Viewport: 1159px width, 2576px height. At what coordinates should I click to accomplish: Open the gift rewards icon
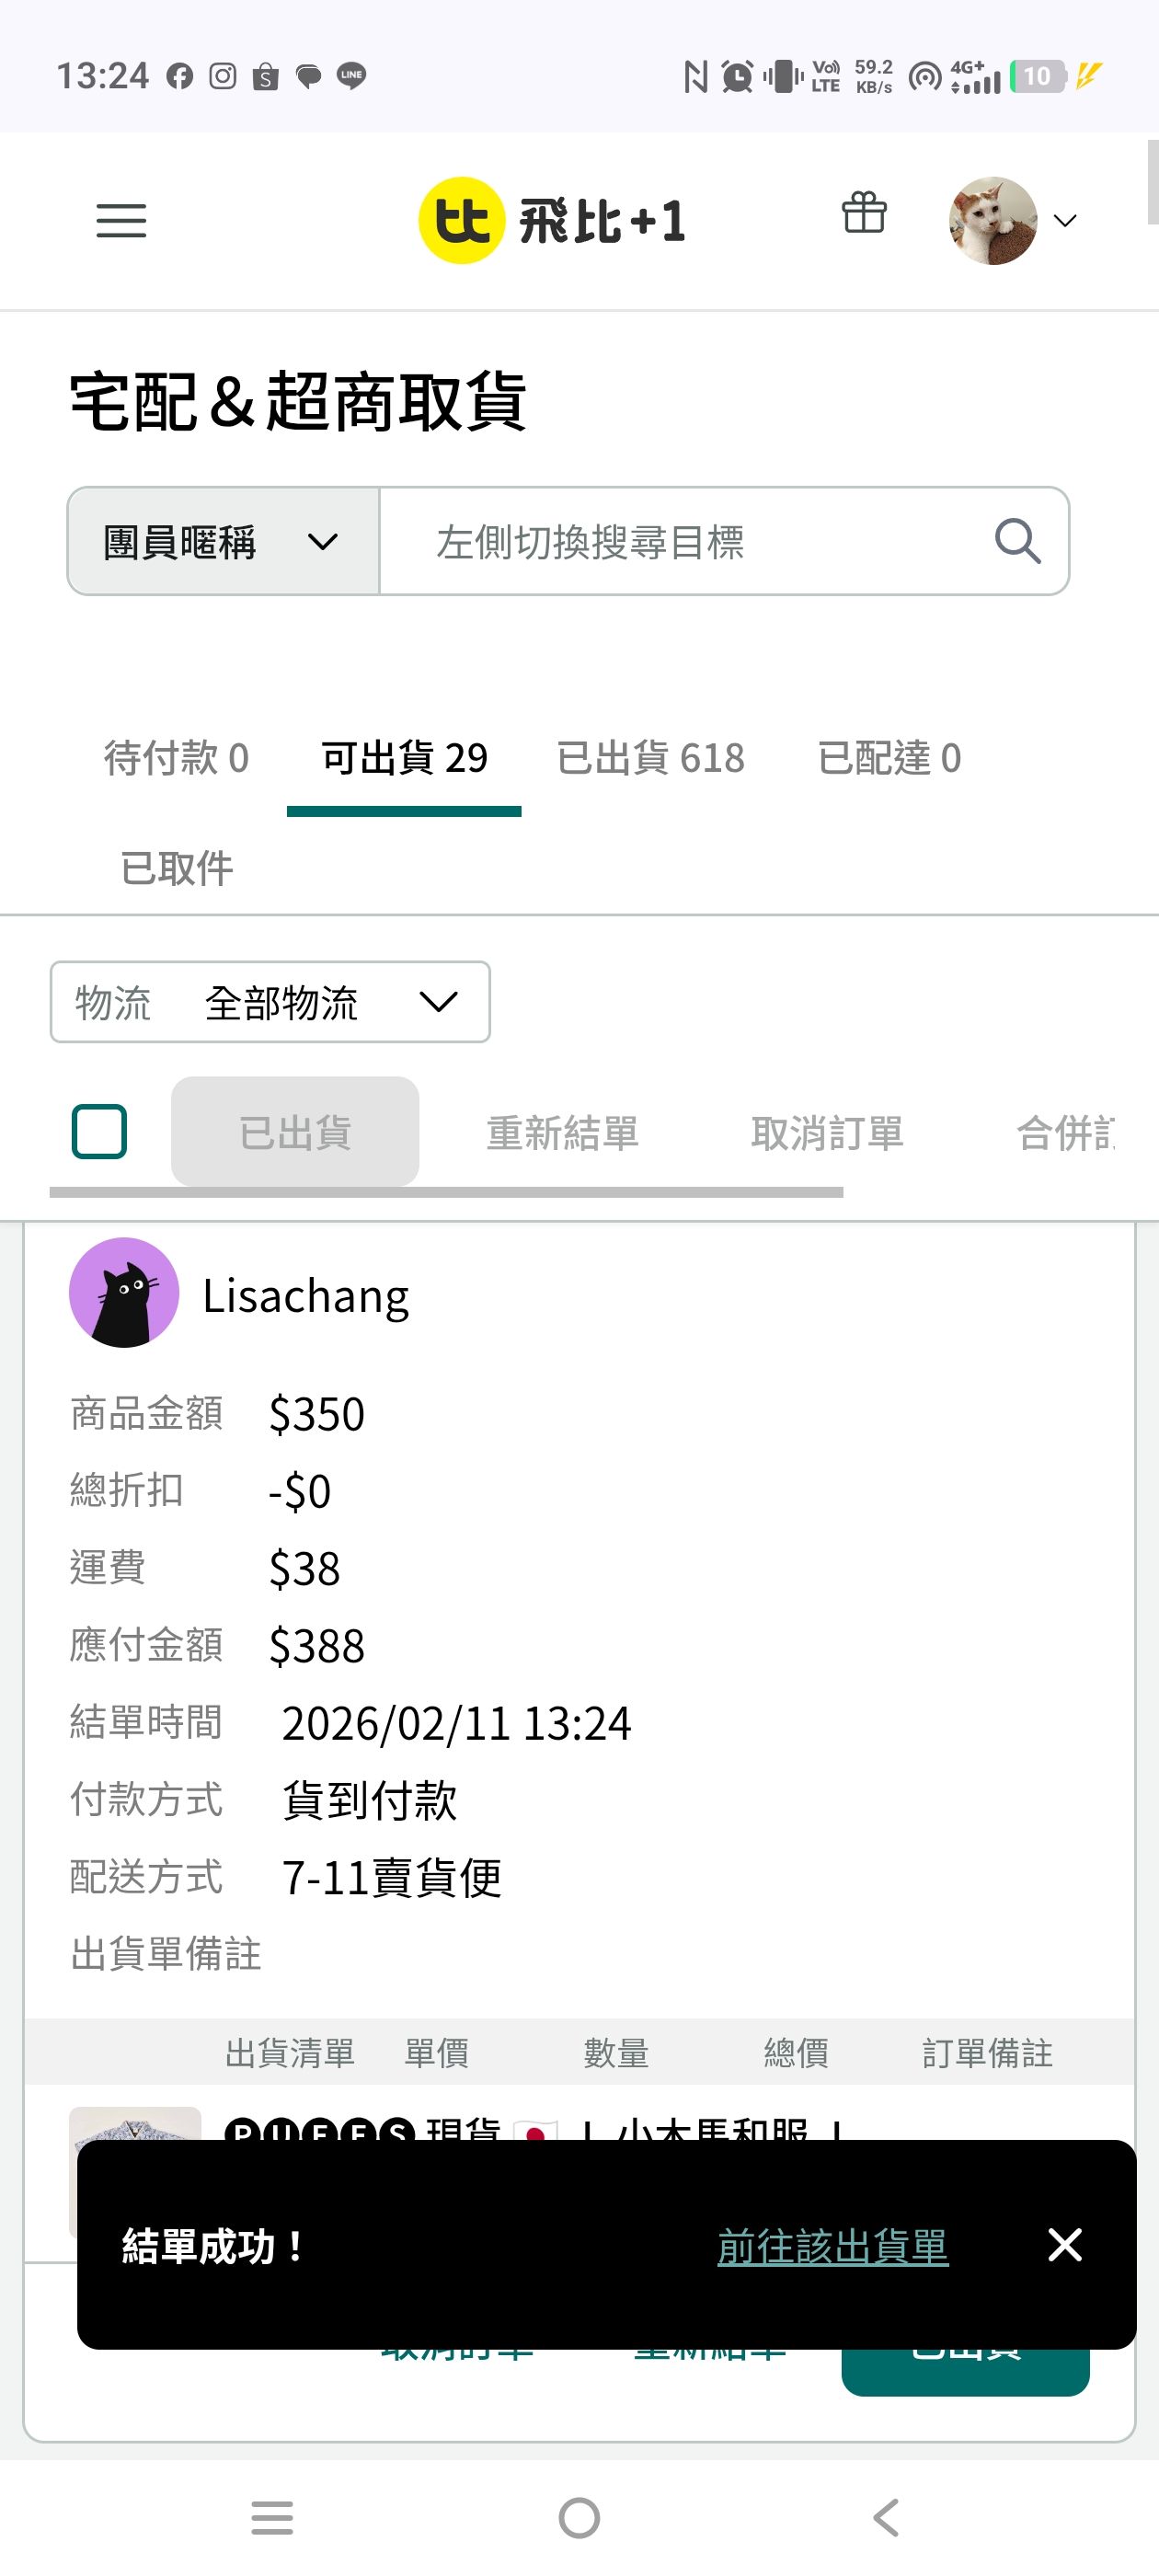tap(863, 213)
